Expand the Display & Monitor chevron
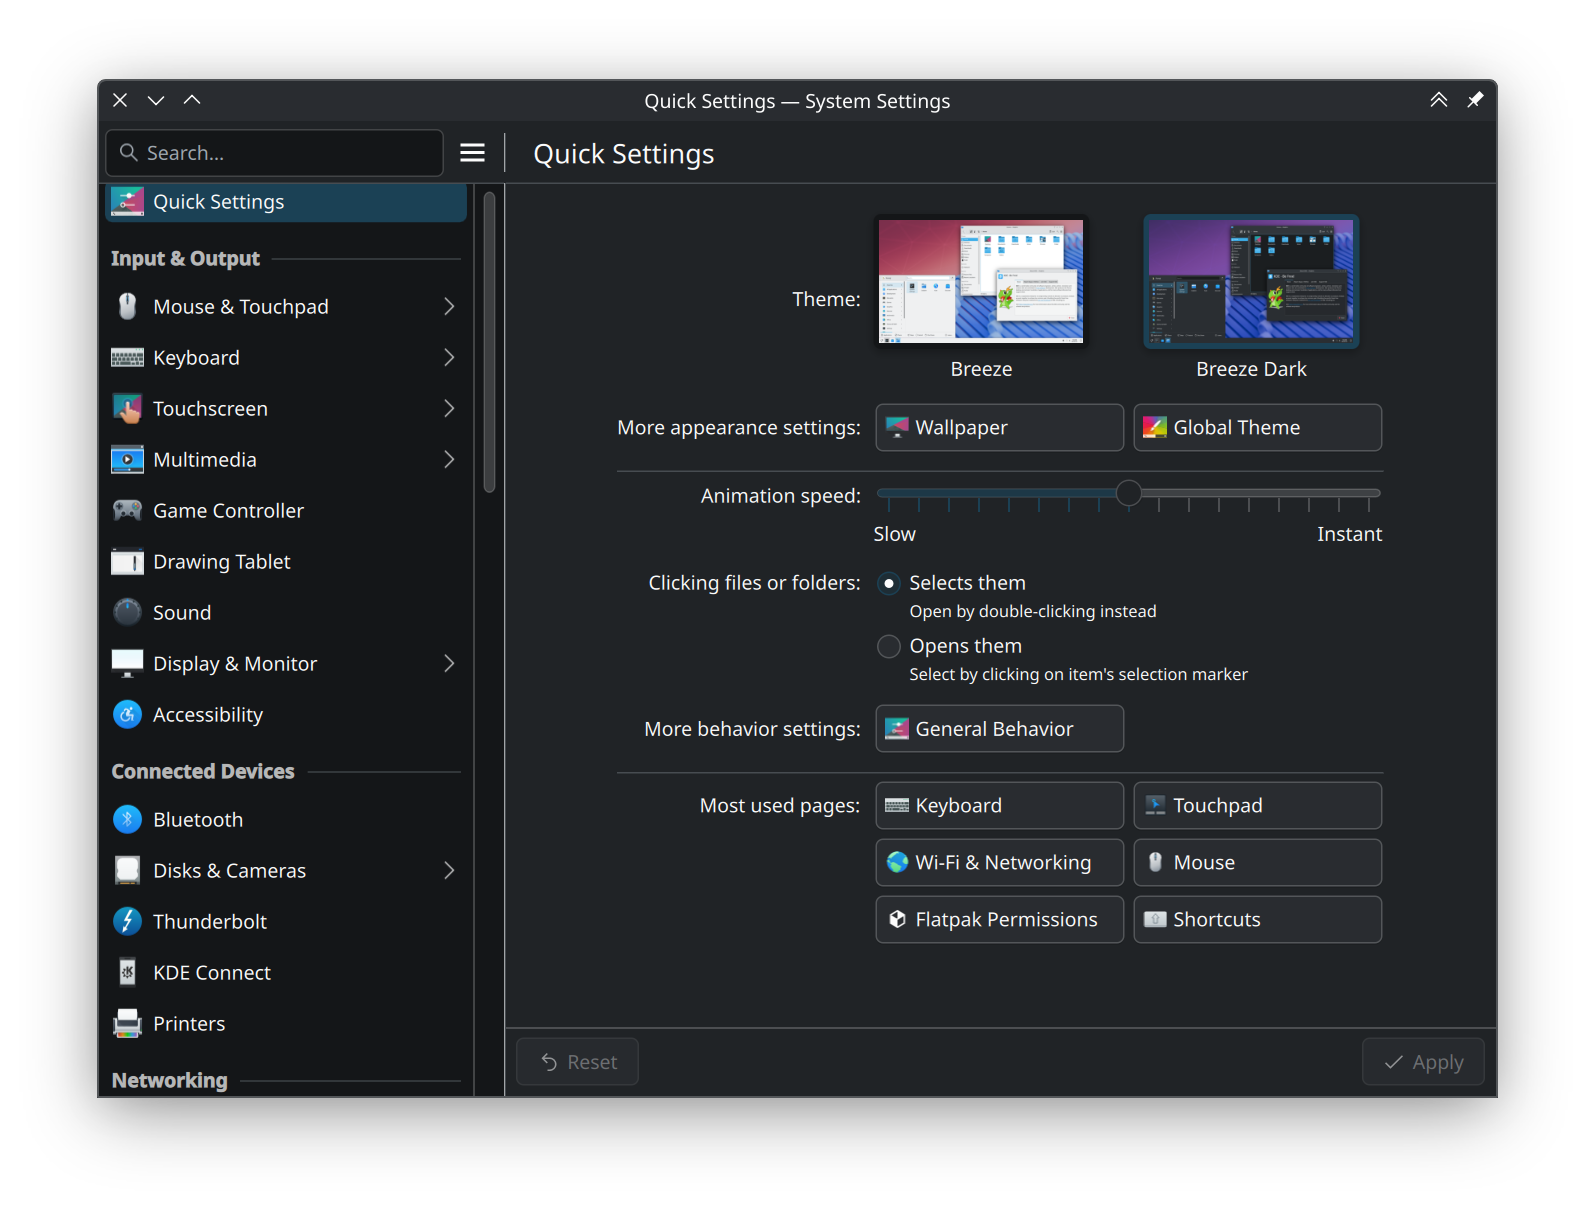Viewport: 1596px width, 1214px height. tap(449, 663)
